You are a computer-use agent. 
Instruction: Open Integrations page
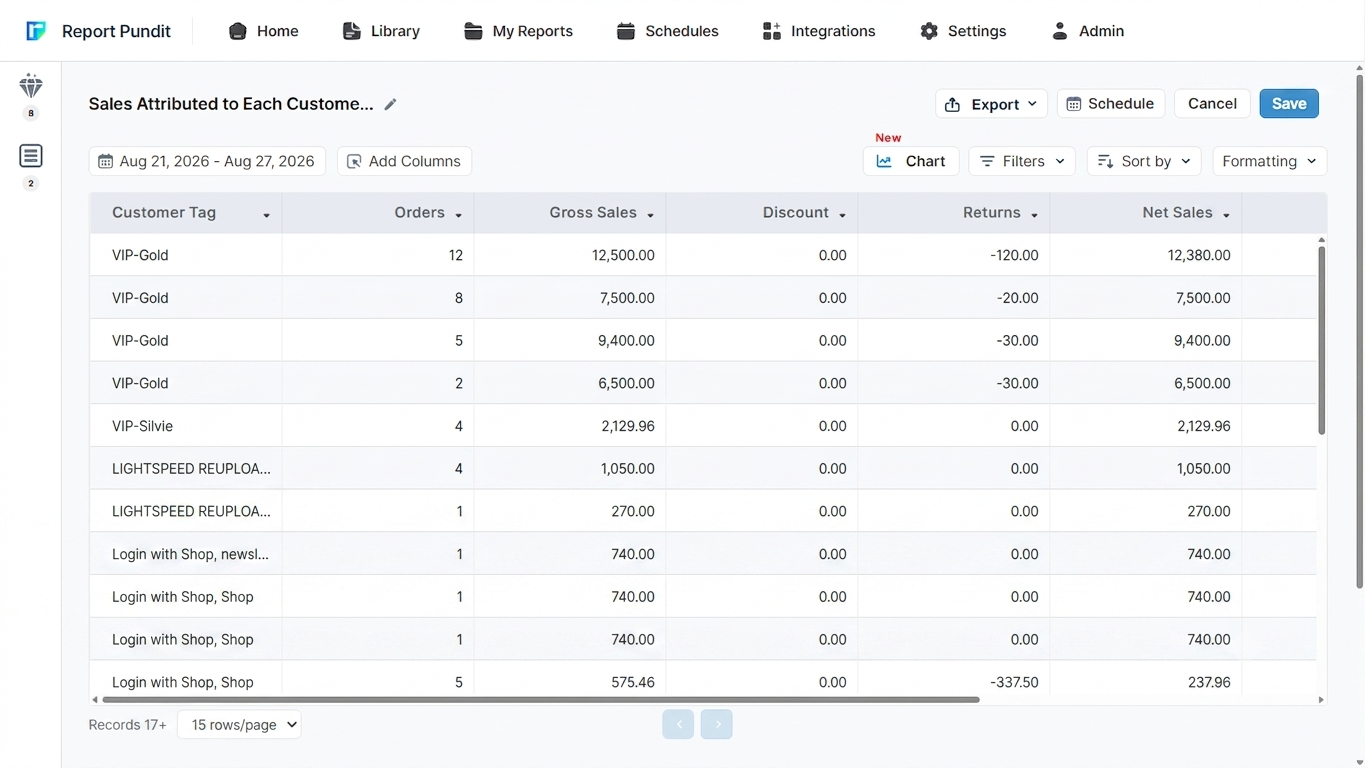tap(819, 31)
